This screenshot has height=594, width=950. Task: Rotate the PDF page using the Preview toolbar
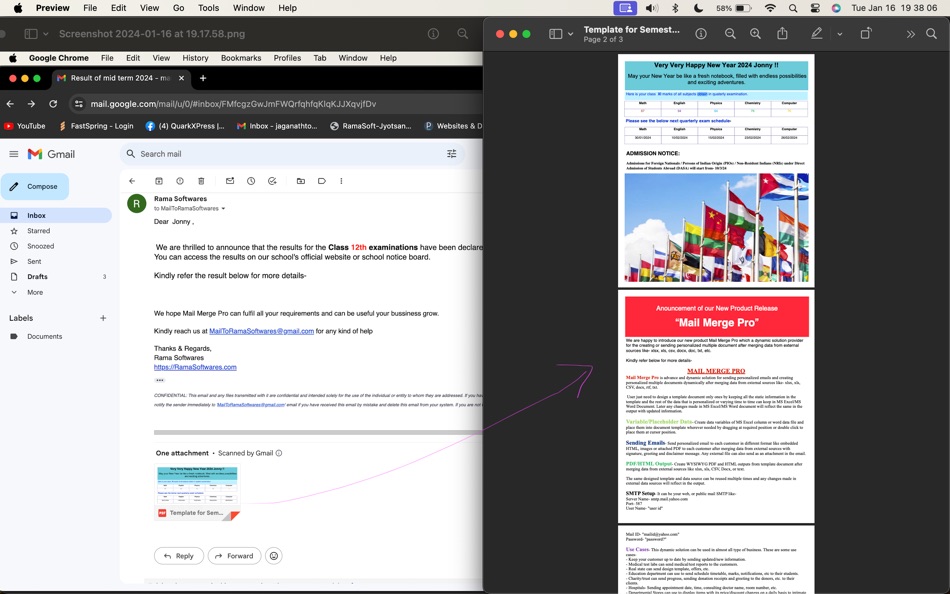(866, 34)
